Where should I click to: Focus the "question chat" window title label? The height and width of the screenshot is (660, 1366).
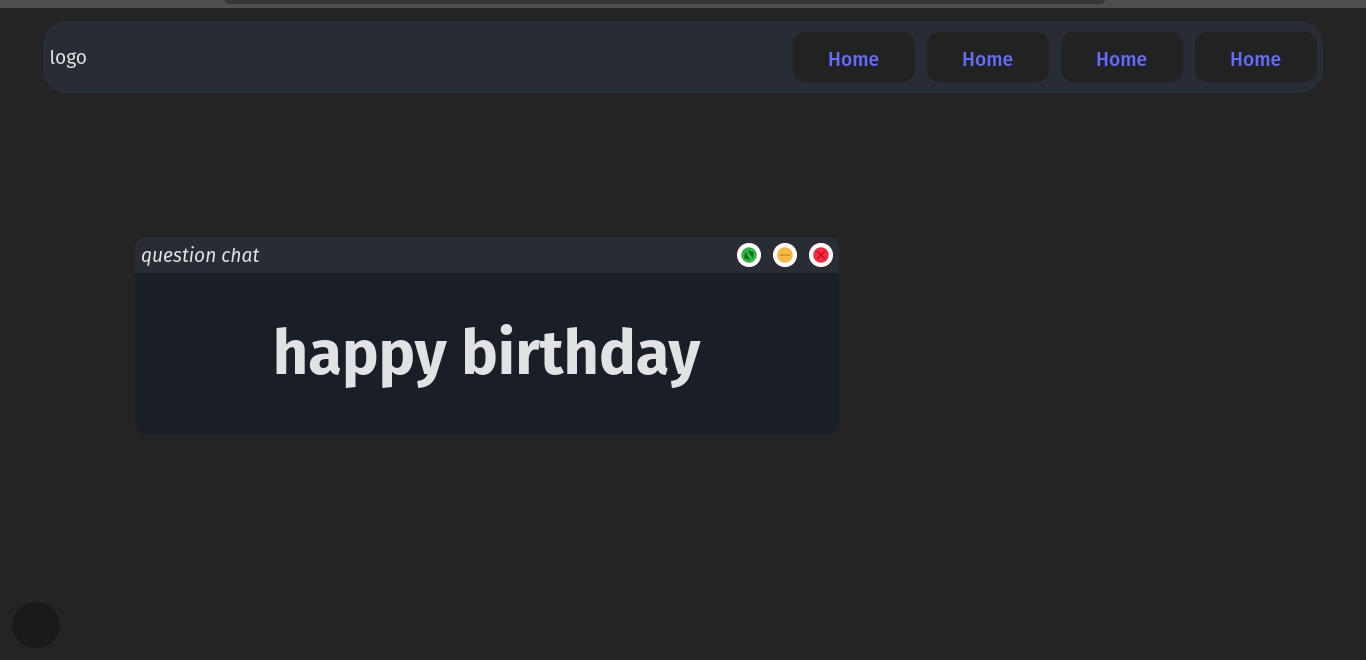[200, 255]
